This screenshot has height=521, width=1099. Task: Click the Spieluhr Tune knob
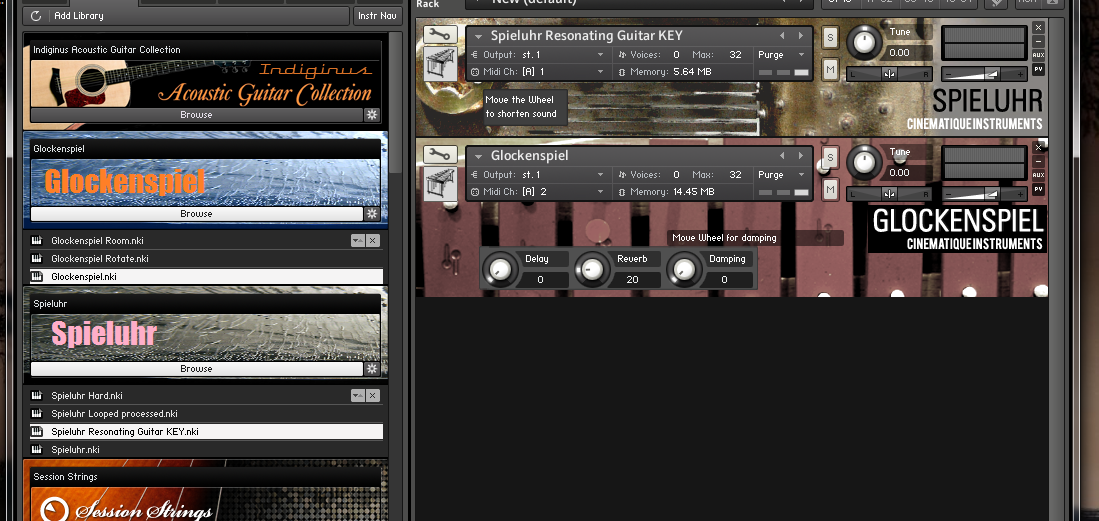pos(864,42)
